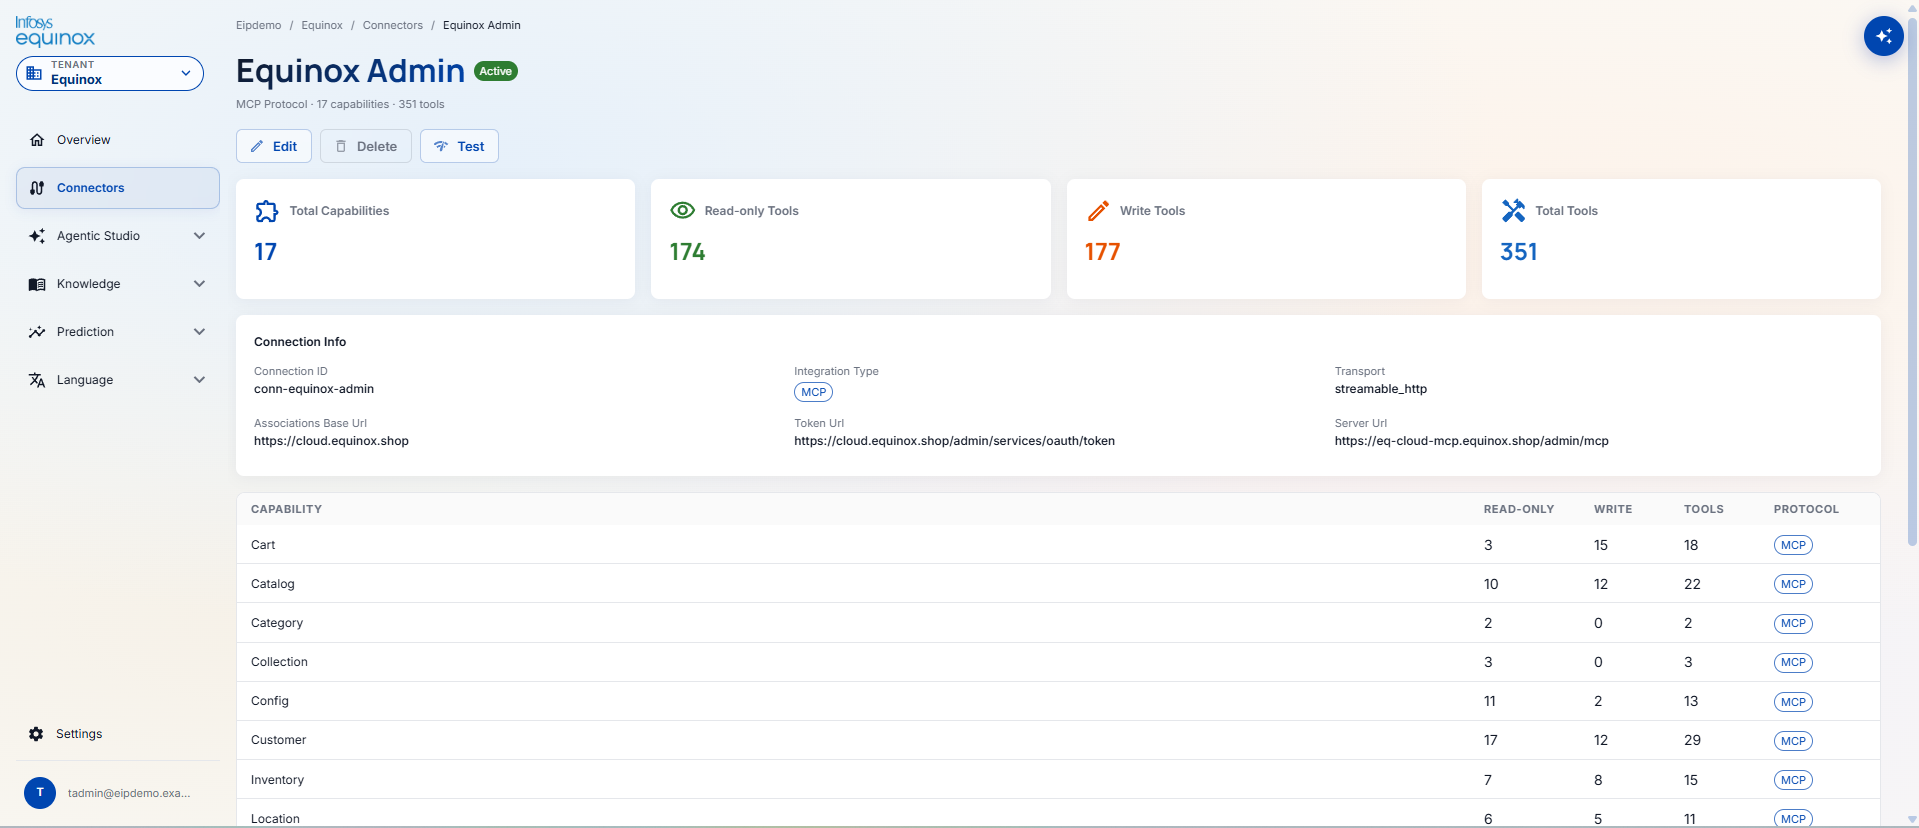This screenshot has width=1919, height=828.
Task: Go to Overview in the sidebar
Action: pos(118,140)
